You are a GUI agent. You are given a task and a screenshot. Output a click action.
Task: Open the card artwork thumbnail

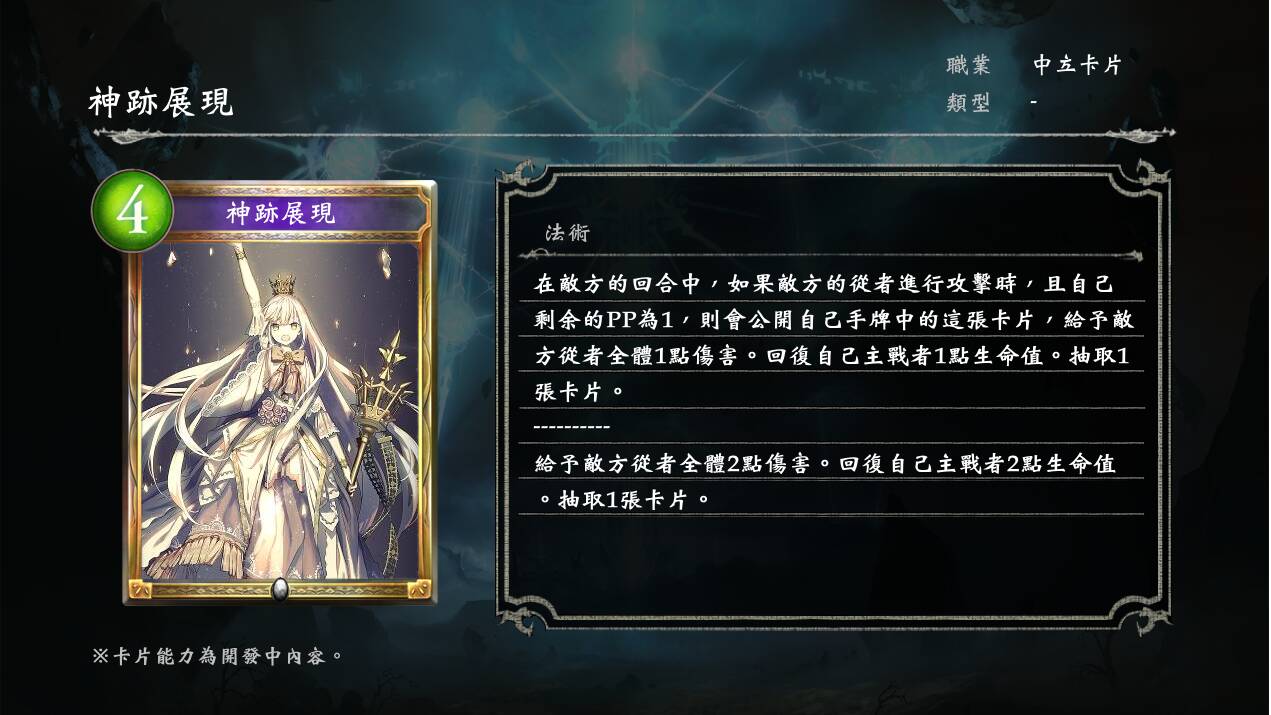[x=280, y=392]
